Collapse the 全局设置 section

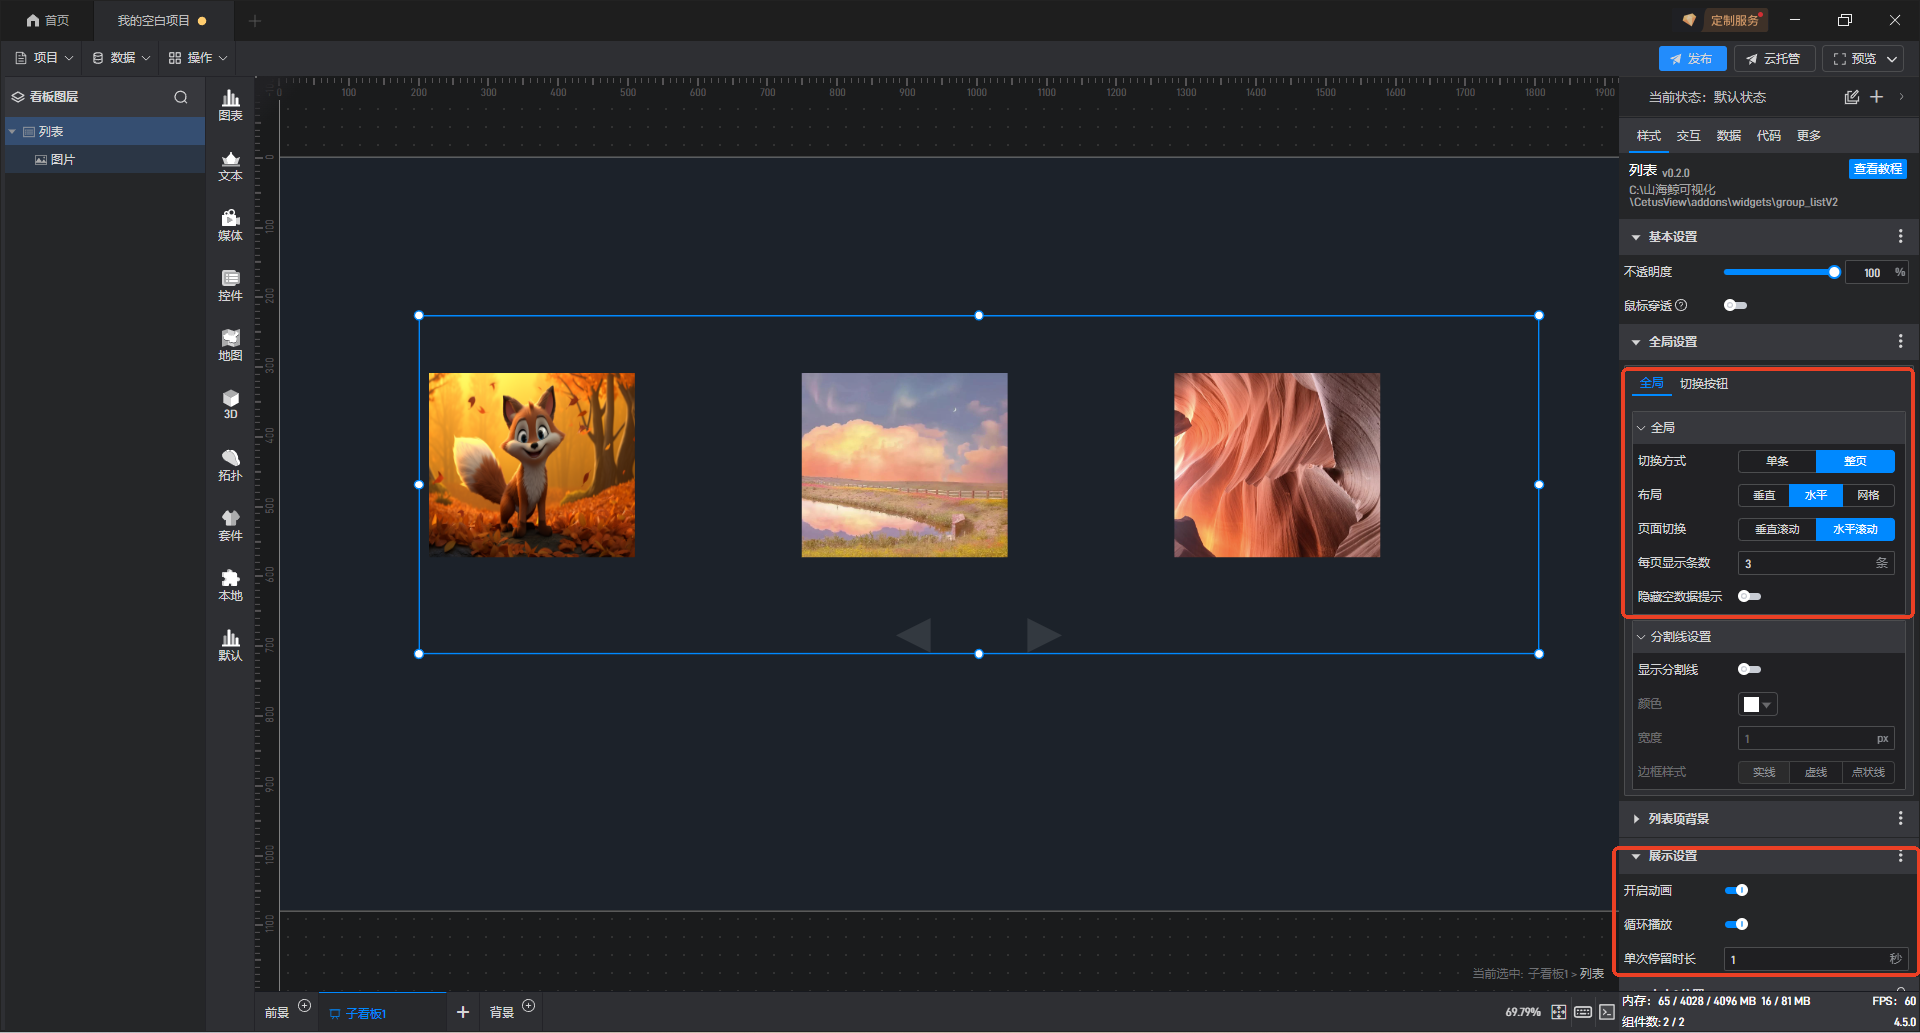tap(1636, 342)
